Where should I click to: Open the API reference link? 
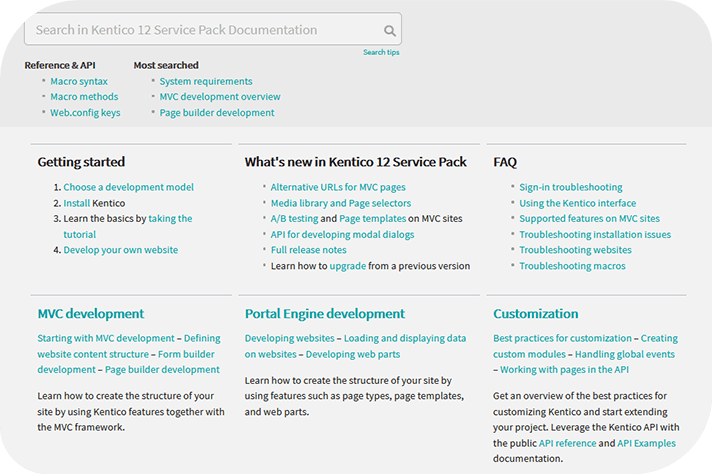[568, 443]
